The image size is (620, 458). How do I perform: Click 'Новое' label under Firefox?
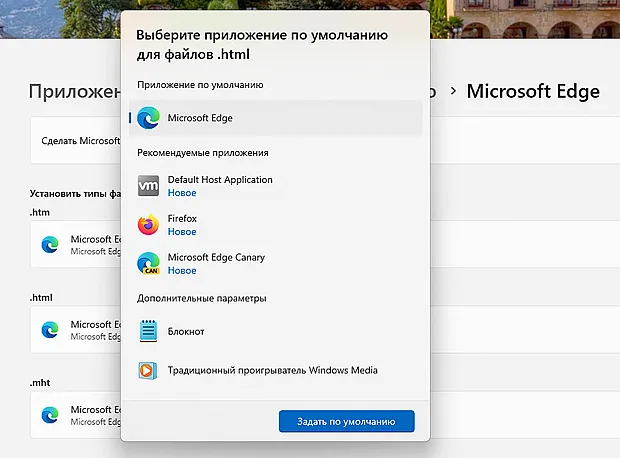tap(182, 232)
